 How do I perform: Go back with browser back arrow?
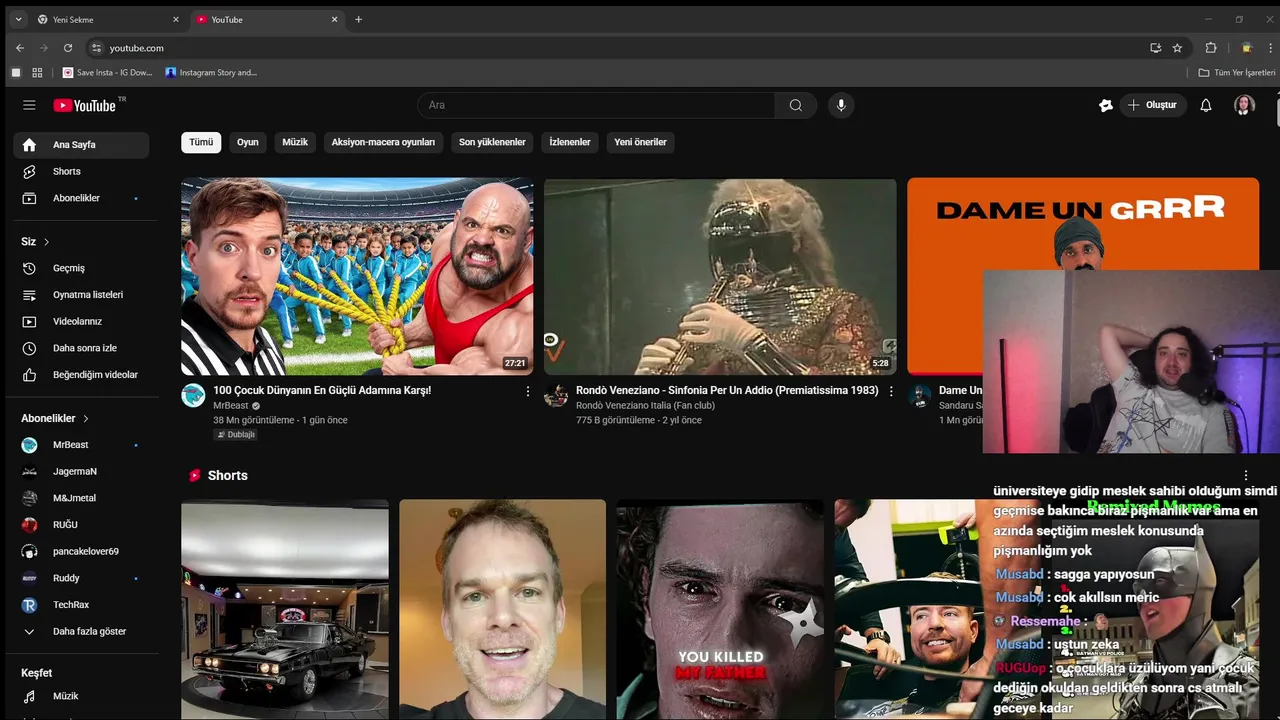(x=20, y=48)
